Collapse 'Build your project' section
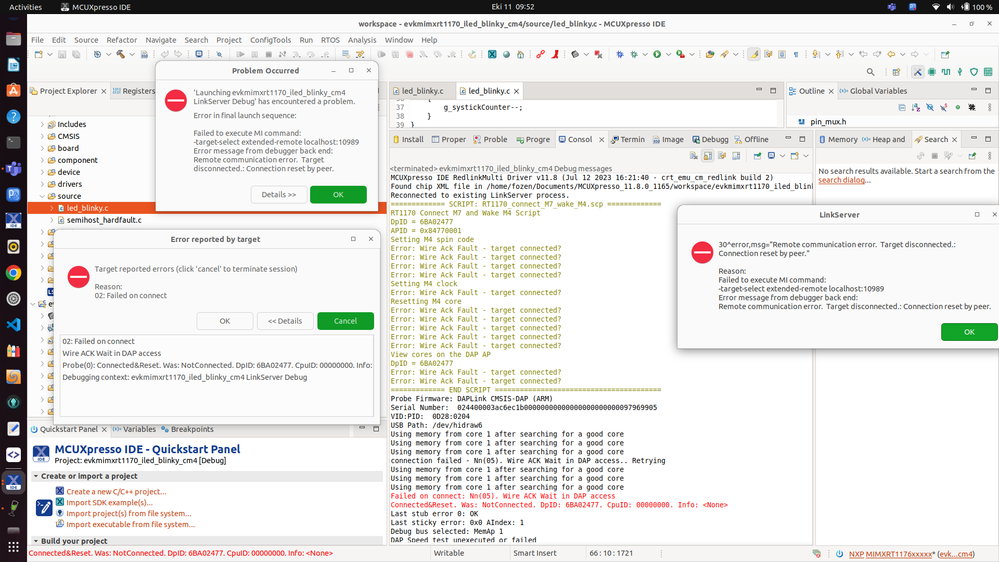Viewport: 999px width, 562px height. tap(36, 541)
